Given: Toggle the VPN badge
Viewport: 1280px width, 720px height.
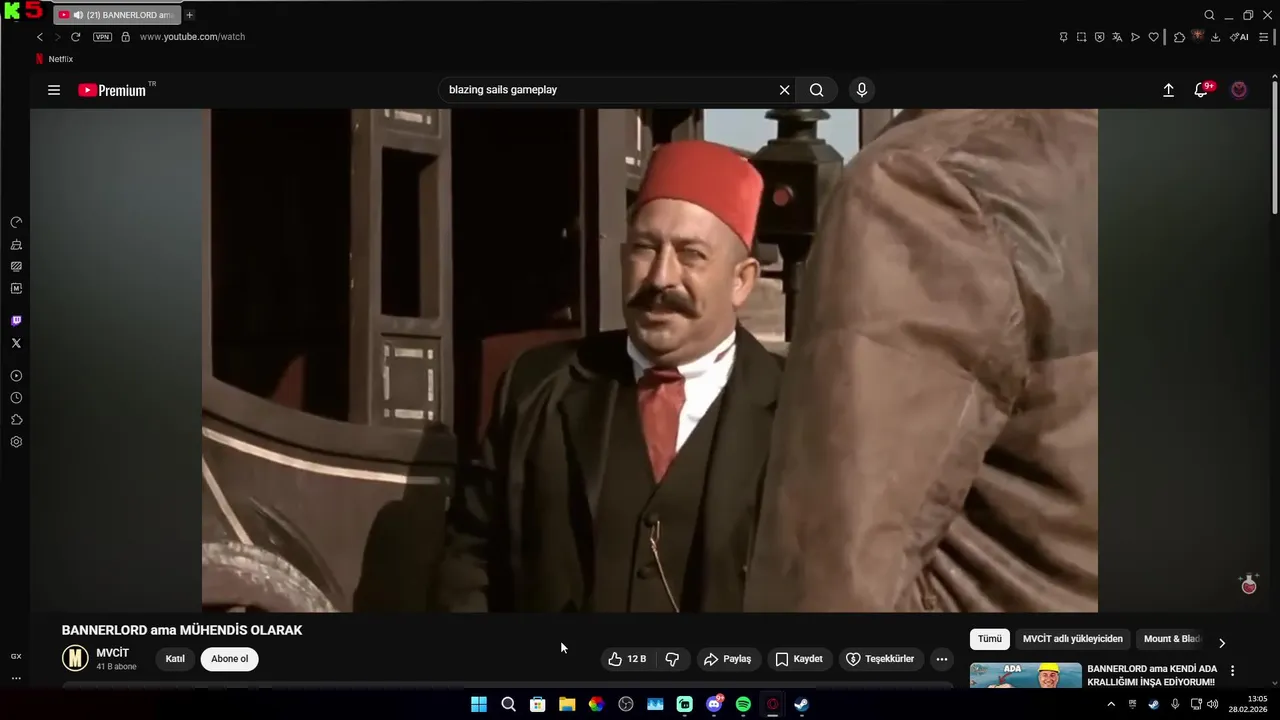Looking at the screenshot, I should [102, 37].
